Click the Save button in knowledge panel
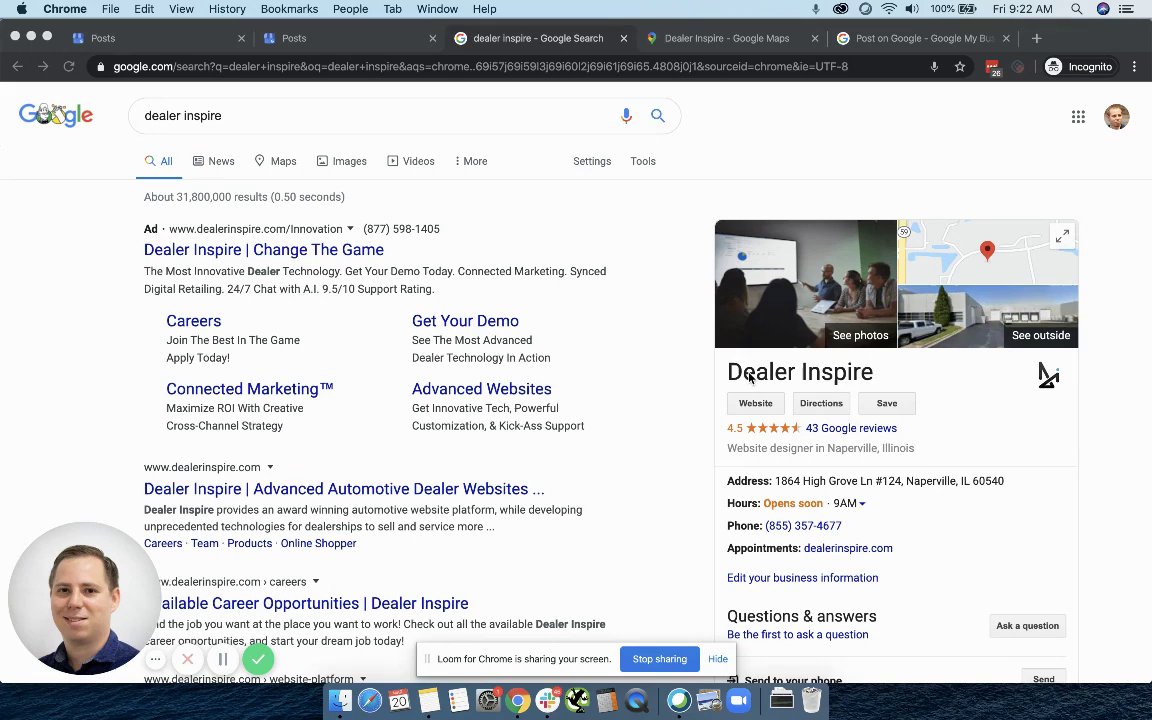The height and width of the screenshot is (720, 1152). [x=886, y=403]
